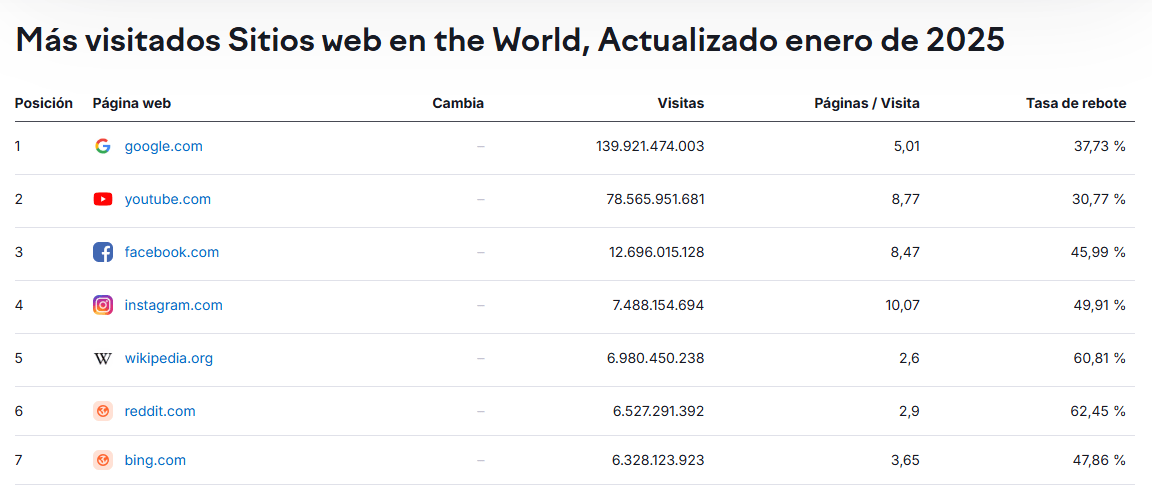Go to the bing.com link

point(155,460)
